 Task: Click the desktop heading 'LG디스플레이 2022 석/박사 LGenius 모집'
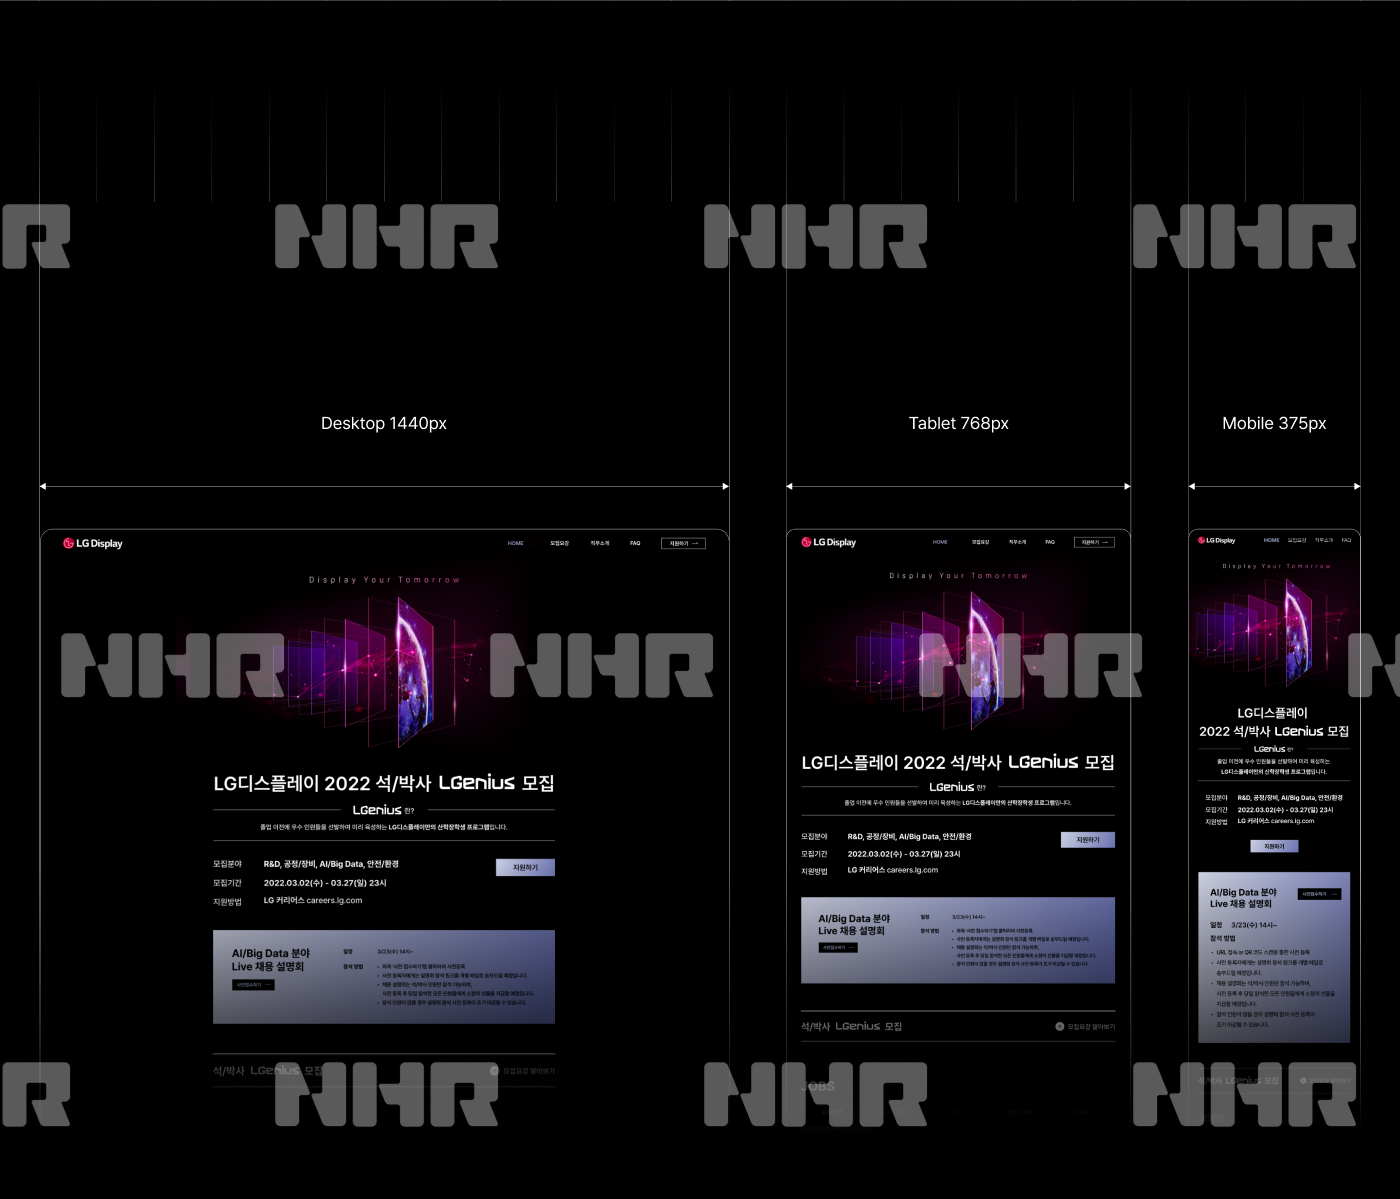point(384,783)
